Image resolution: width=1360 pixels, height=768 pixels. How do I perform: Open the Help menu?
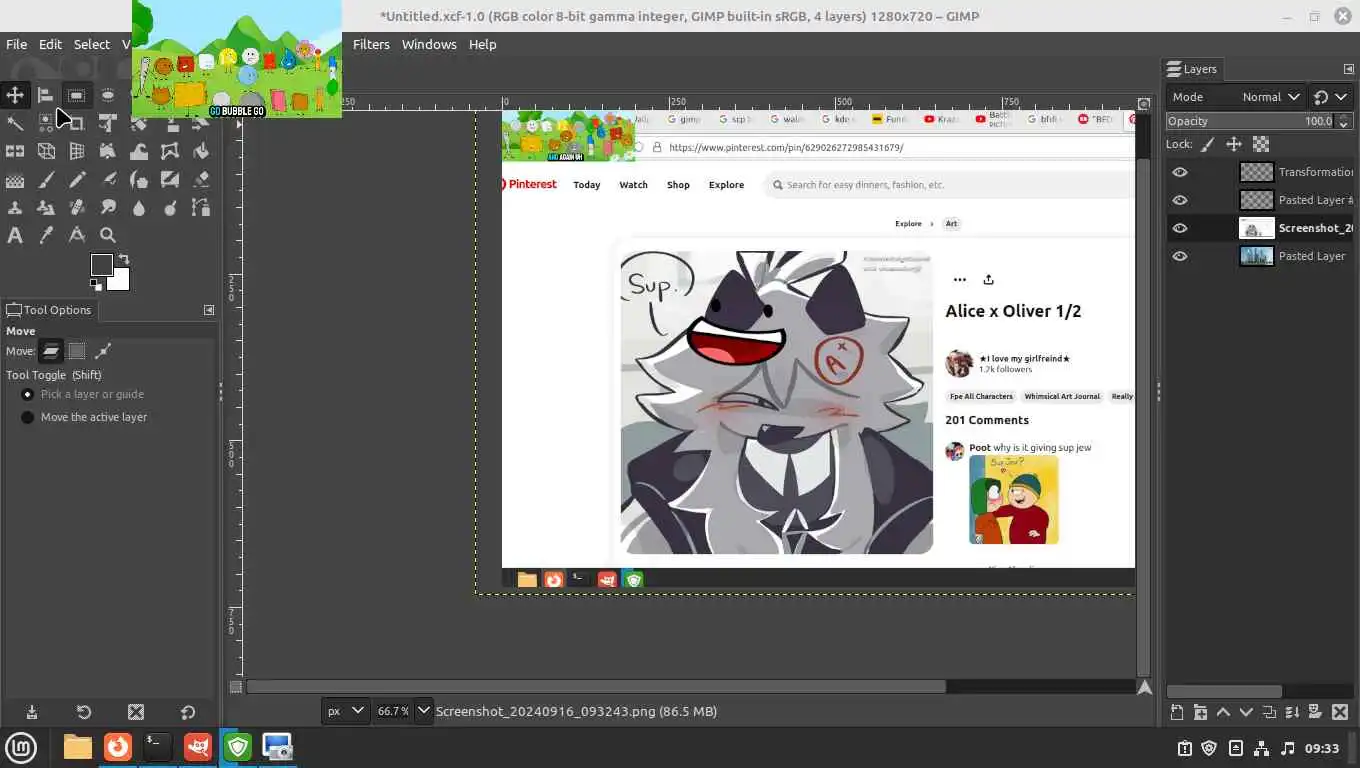[482, 44]
